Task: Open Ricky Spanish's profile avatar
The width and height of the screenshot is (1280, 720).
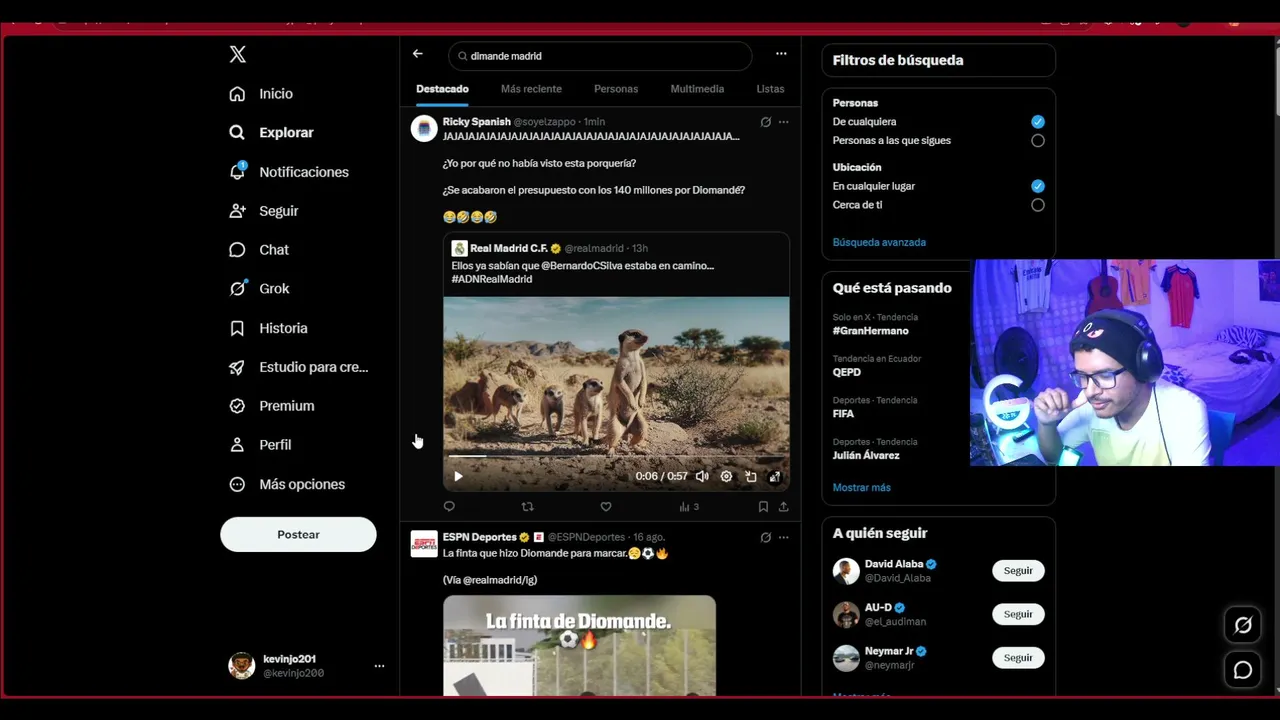Action: pos(424,128)
